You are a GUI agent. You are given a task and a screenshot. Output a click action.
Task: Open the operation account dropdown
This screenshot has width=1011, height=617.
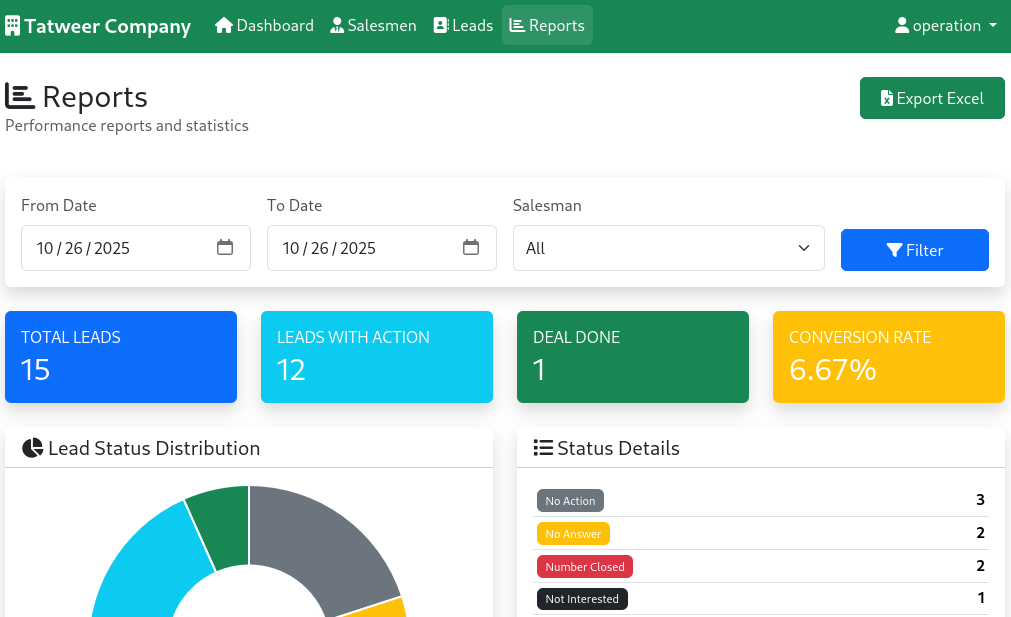coord(945,25)
